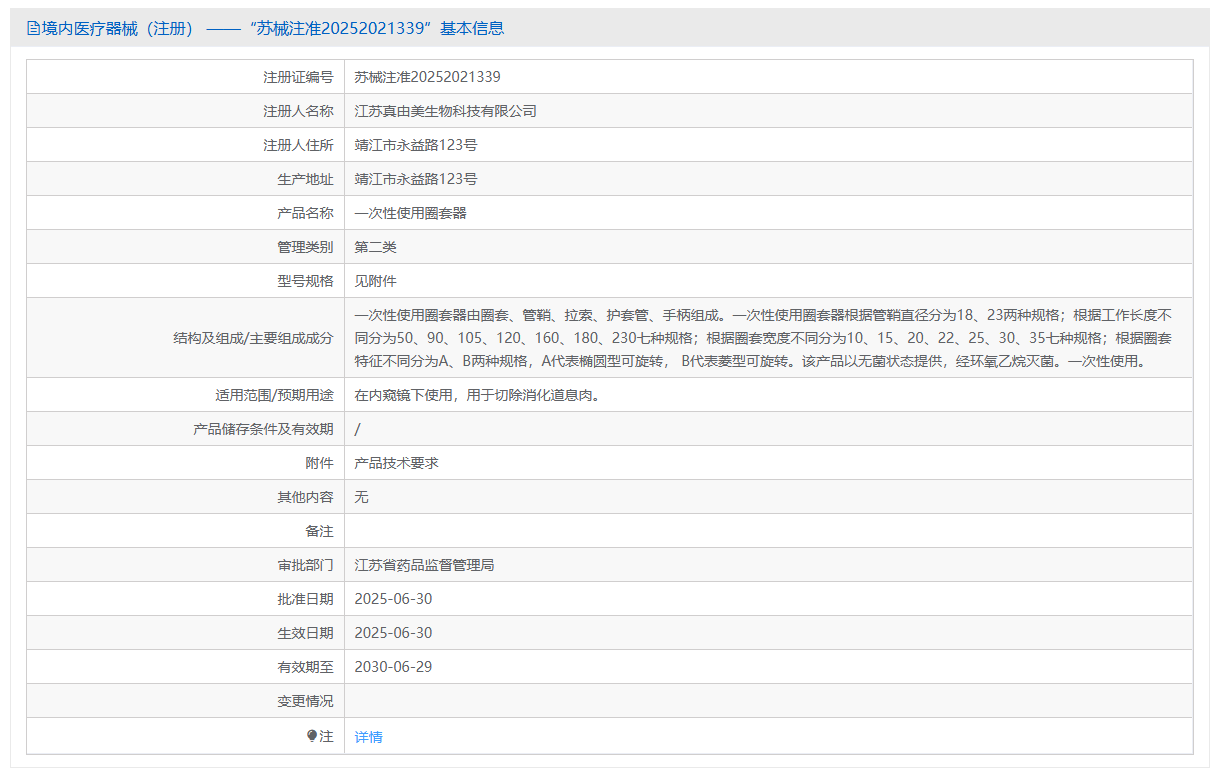The image size is (1218, 774).
Task: Click the 备注 label
Action: click(319, 531)
